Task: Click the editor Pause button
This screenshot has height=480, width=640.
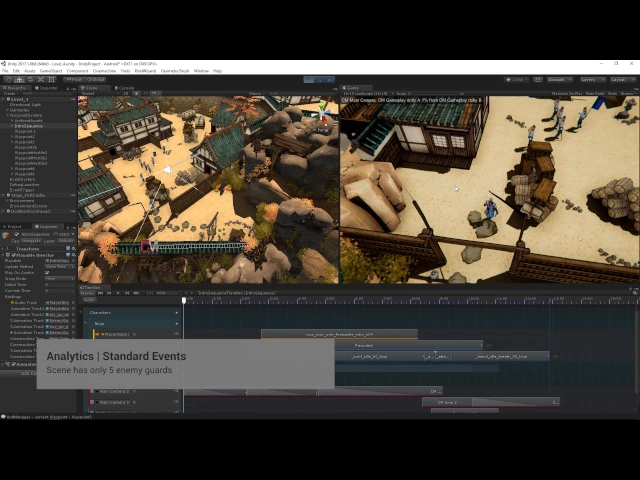Action: tap(320, 80)
